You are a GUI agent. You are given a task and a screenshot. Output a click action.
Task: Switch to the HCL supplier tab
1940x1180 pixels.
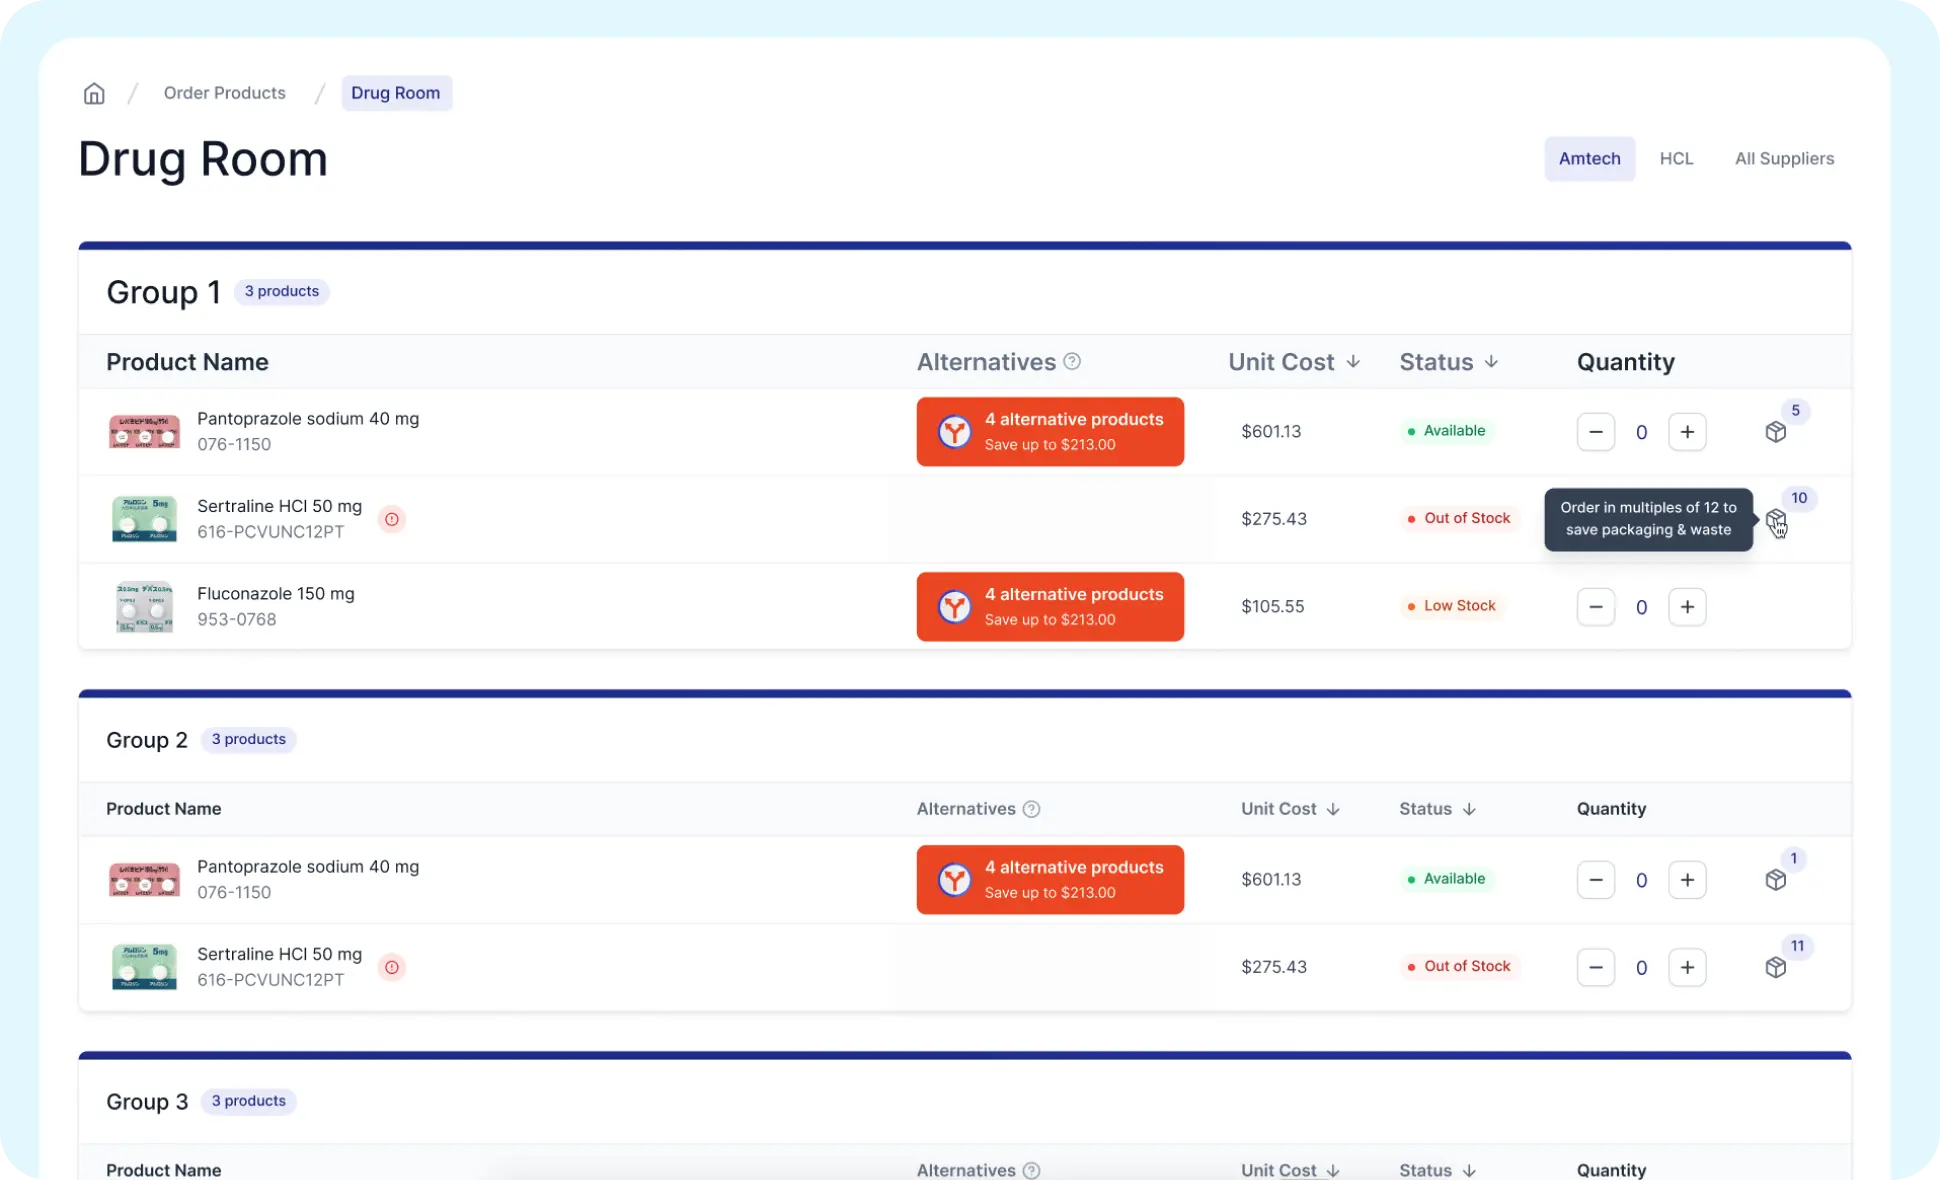[x=1676, y=158]
